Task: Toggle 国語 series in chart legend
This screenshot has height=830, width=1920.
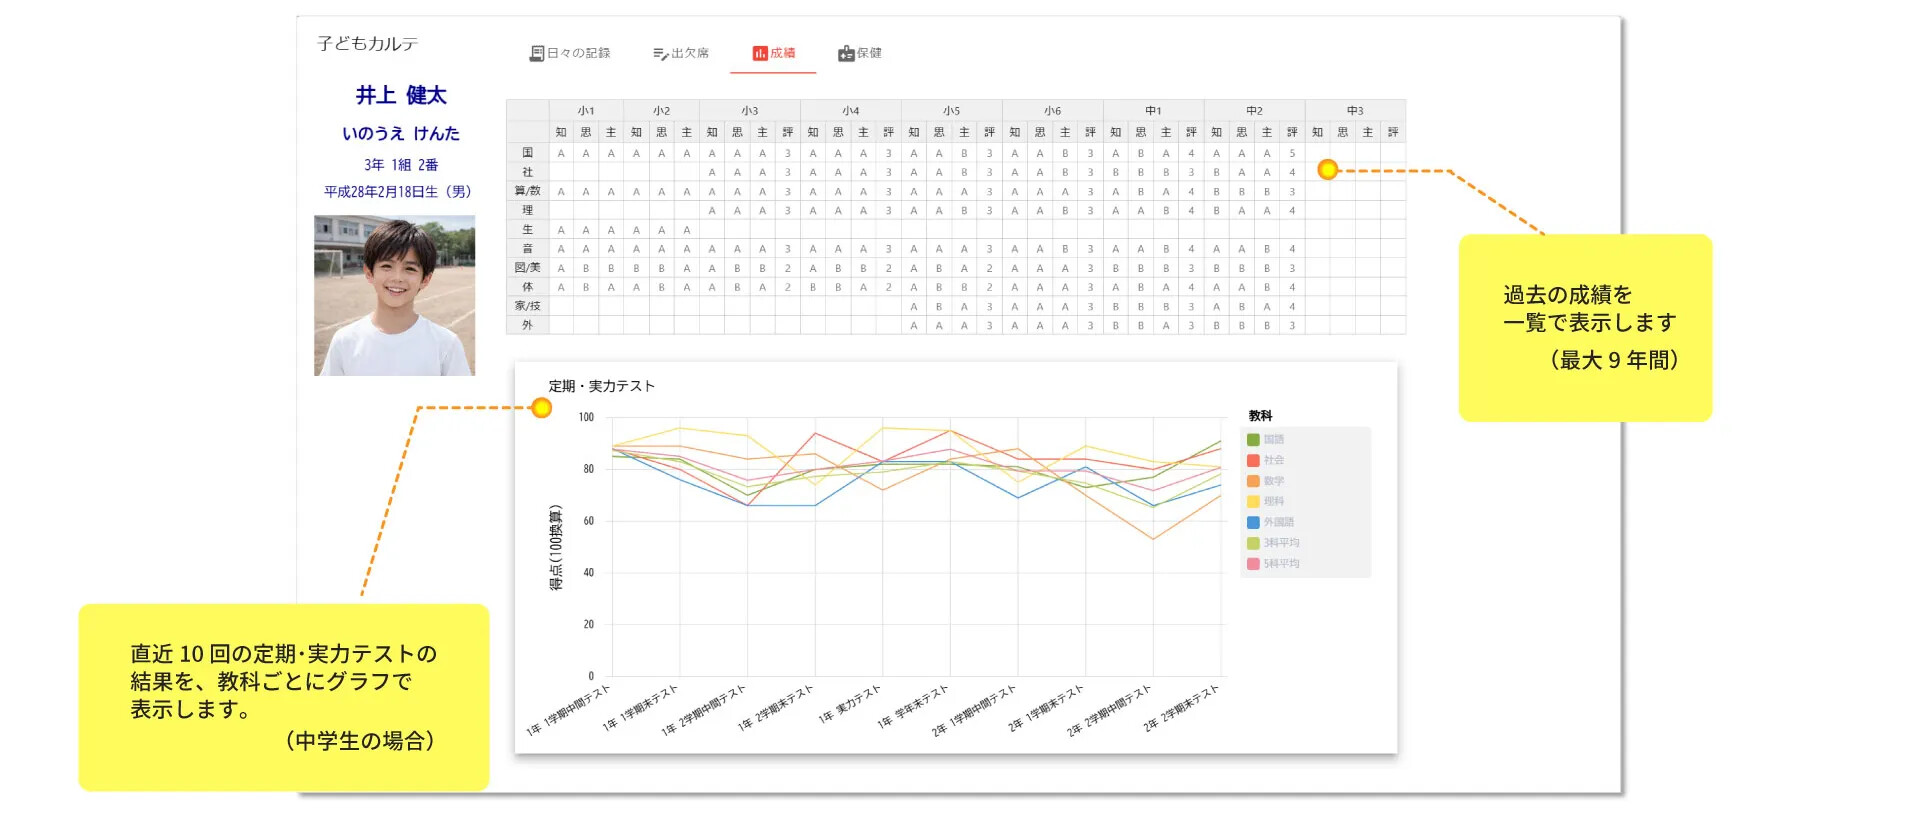Action: coord(1273,440)
